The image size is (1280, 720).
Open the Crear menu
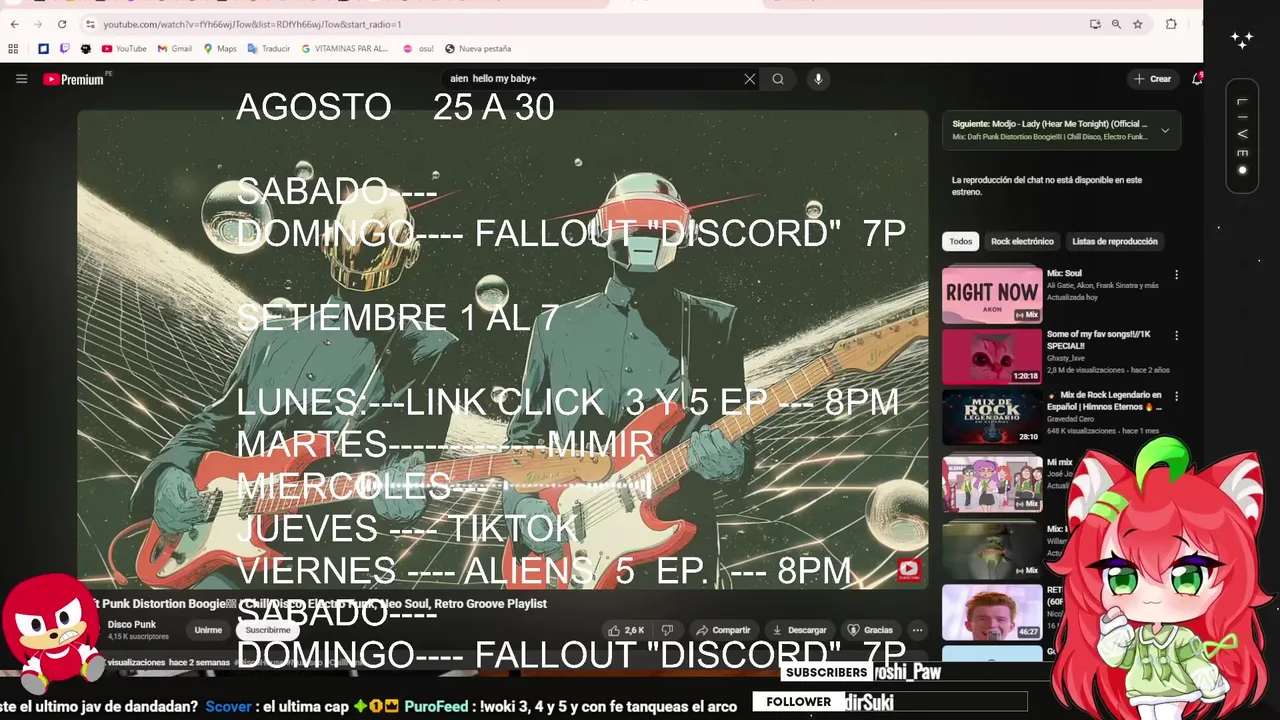[1152, 79]
